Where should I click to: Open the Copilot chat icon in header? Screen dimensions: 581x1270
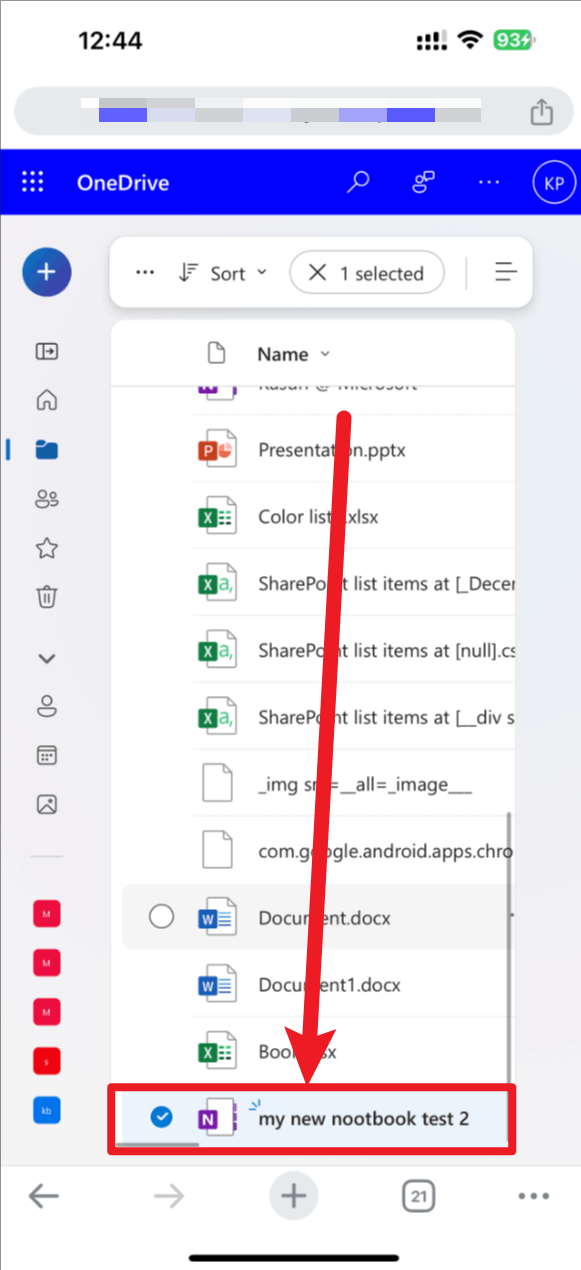click(424, 182)
